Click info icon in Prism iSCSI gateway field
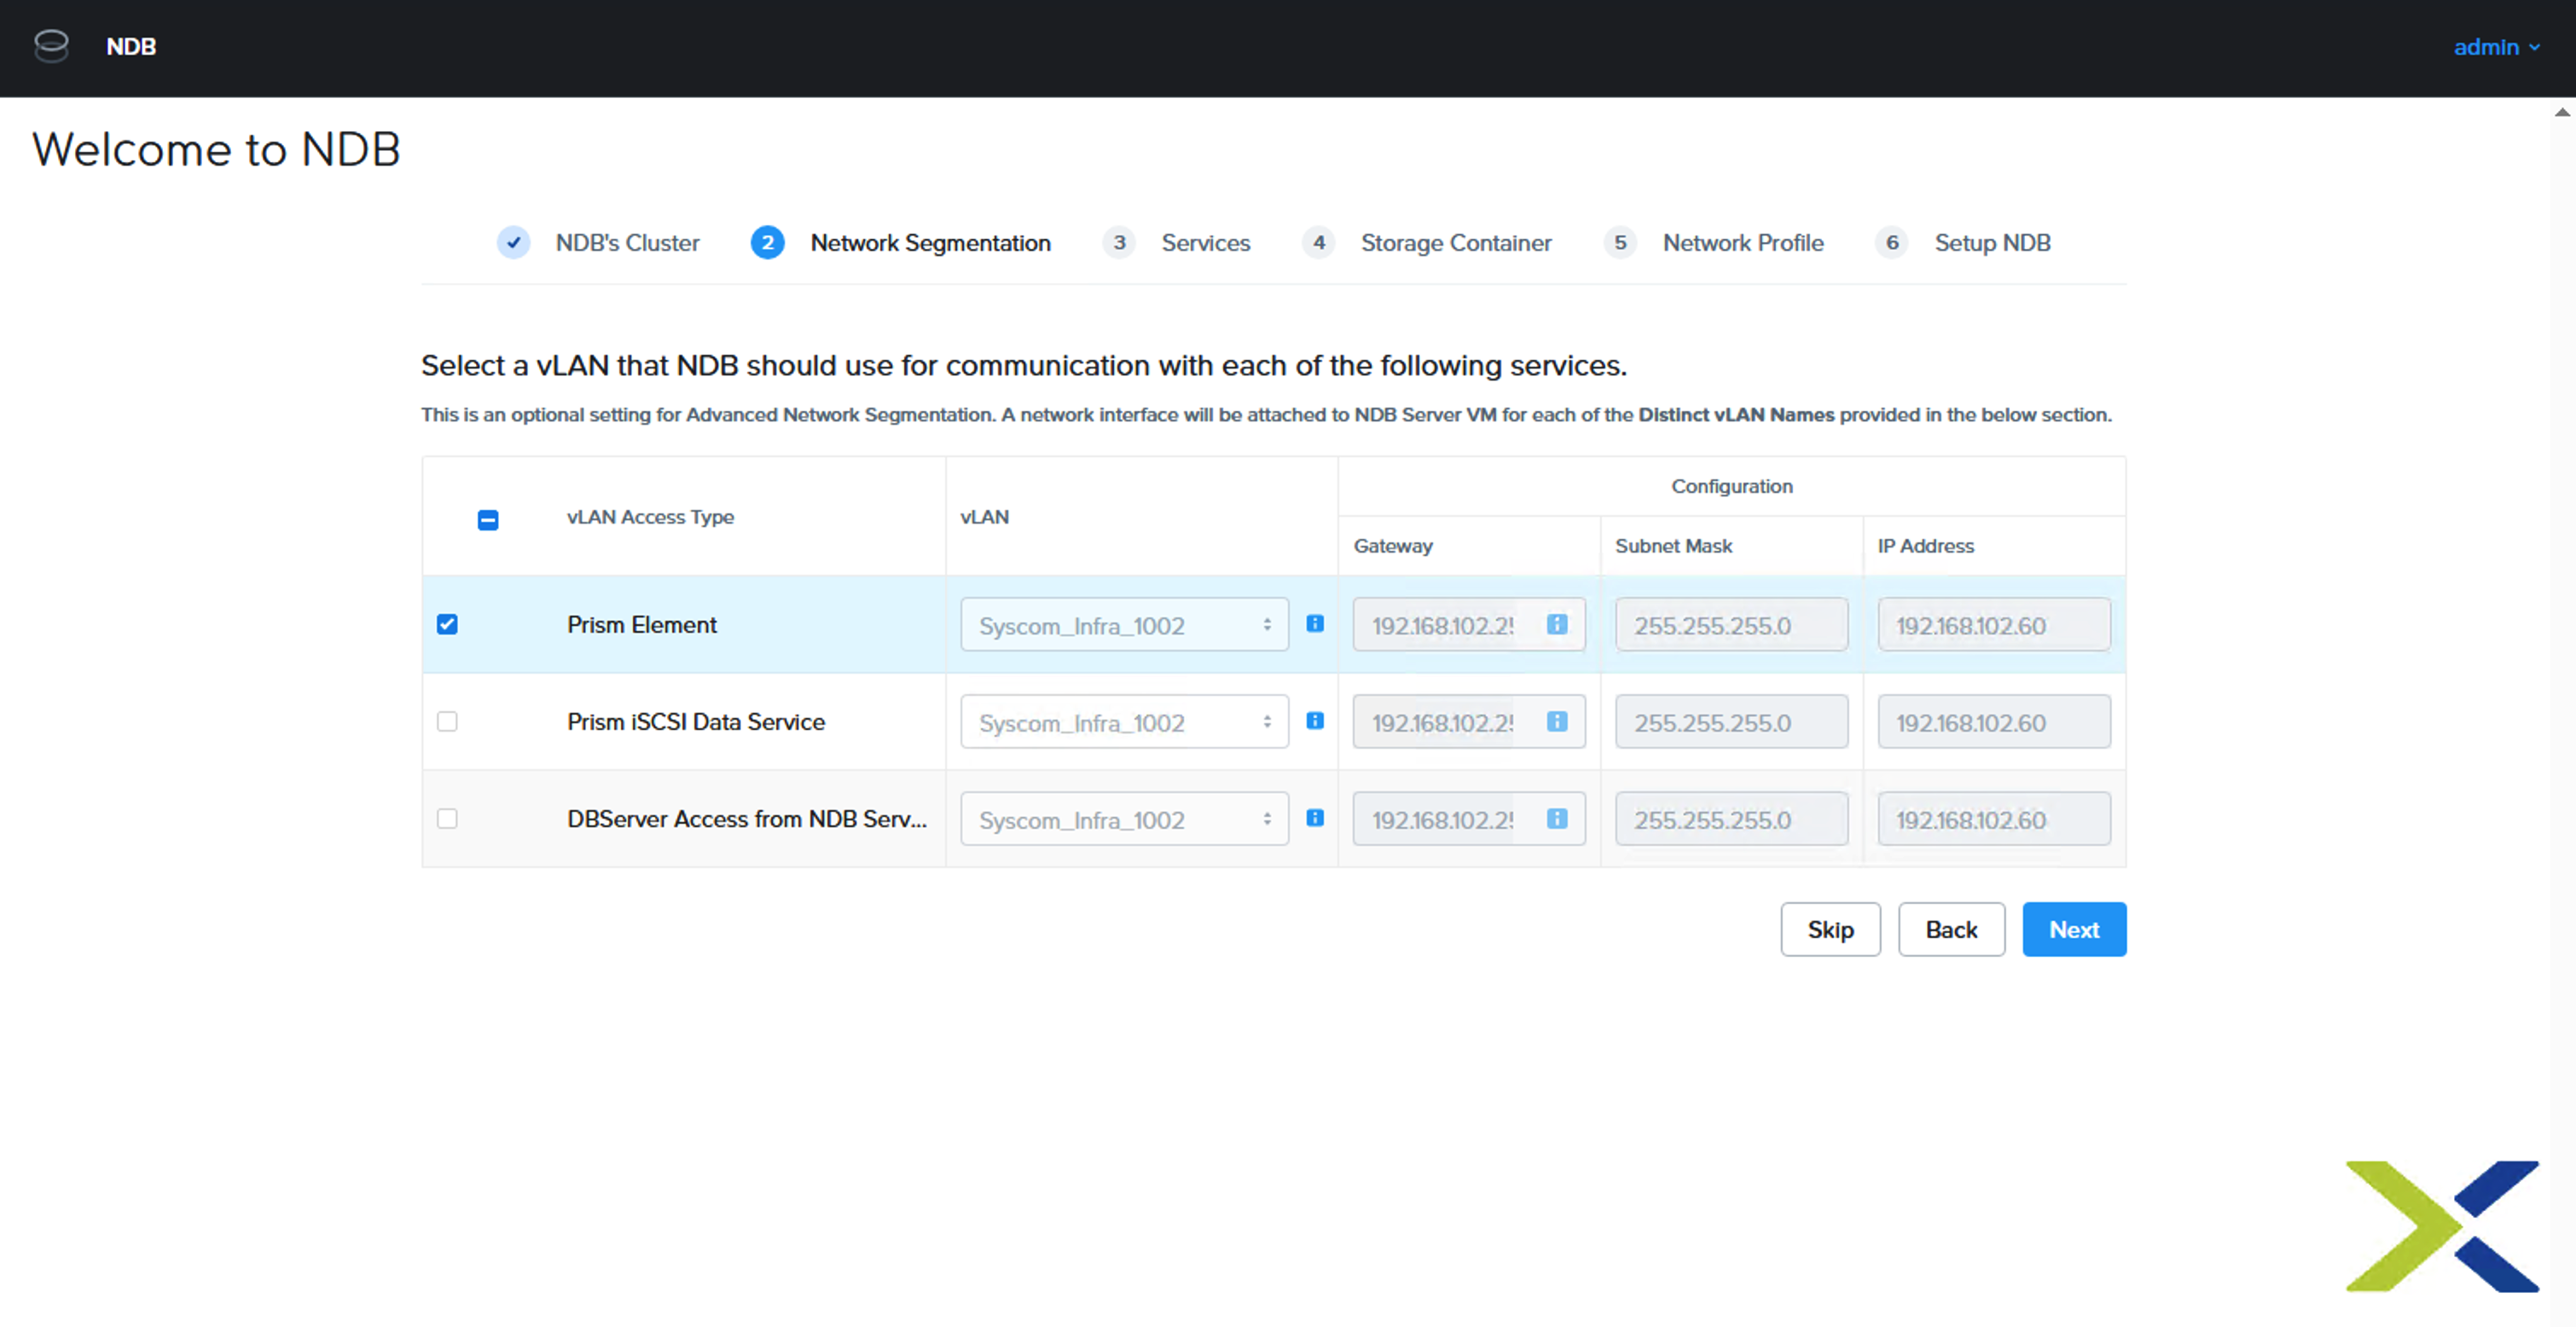This screenshot has height=1327, width=2576. tap(1557, 721)
